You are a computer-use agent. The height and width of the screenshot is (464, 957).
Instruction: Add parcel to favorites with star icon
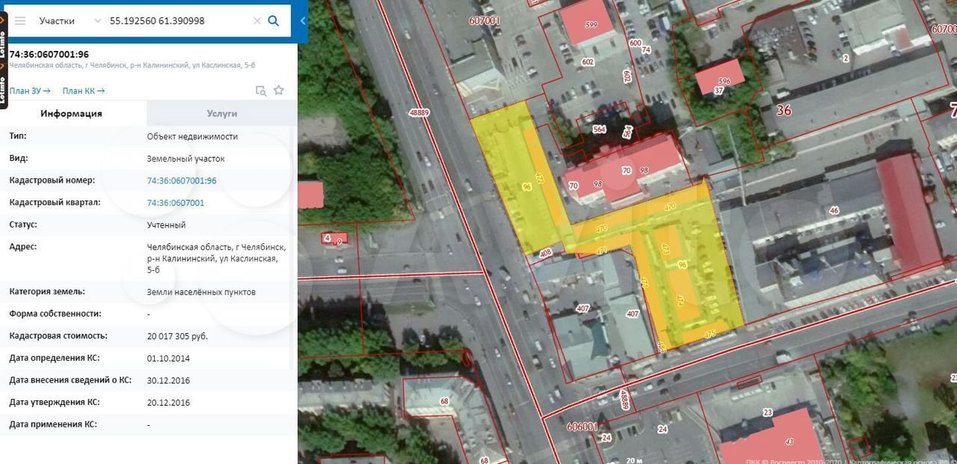[279, 90]
